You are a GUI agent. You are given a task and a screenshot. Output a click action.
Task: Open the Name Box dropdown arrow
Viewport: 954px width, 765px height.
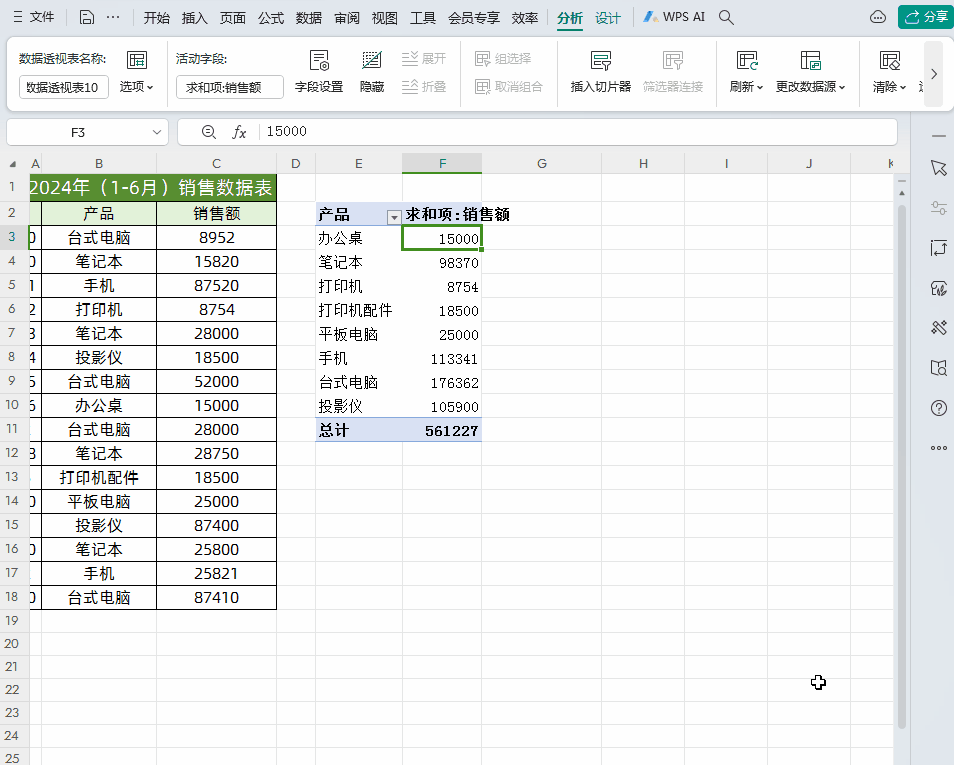click(156, 132)
